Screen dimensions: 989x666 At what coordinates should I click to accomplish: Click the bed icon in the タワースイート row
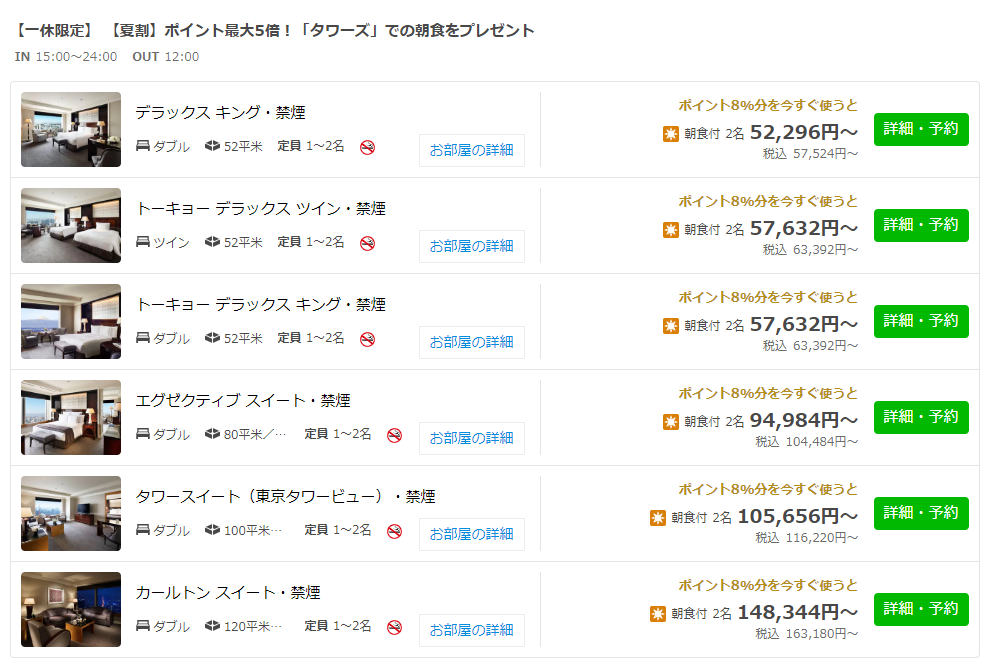point(143,530)
